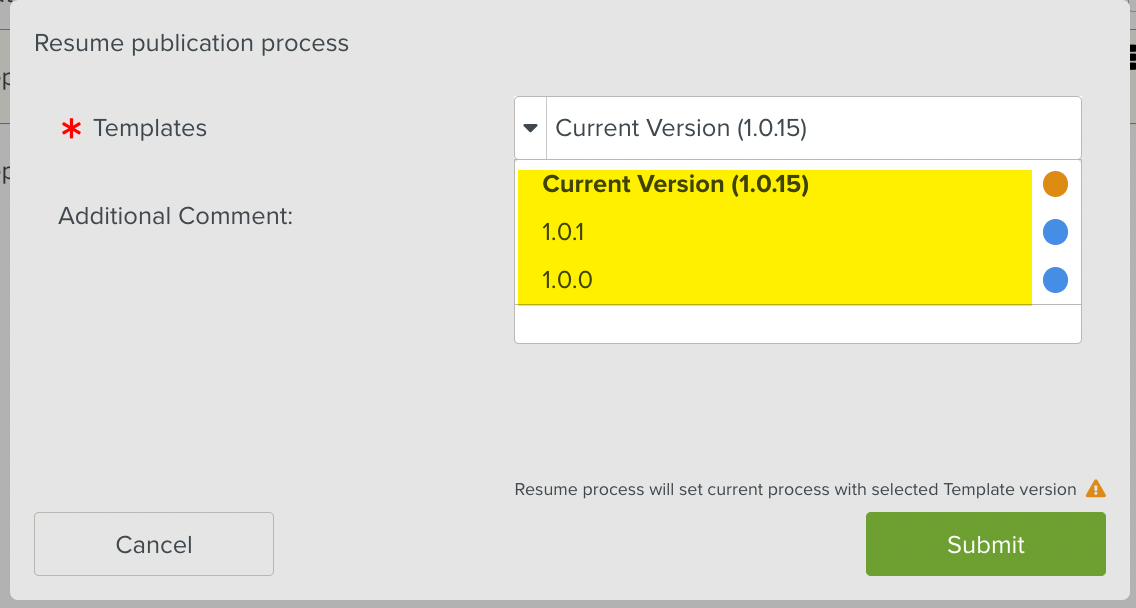Click the blue dot next to 1.0.1
The width and height of the screenshot is (1136, 608).
coord(1055,232)
